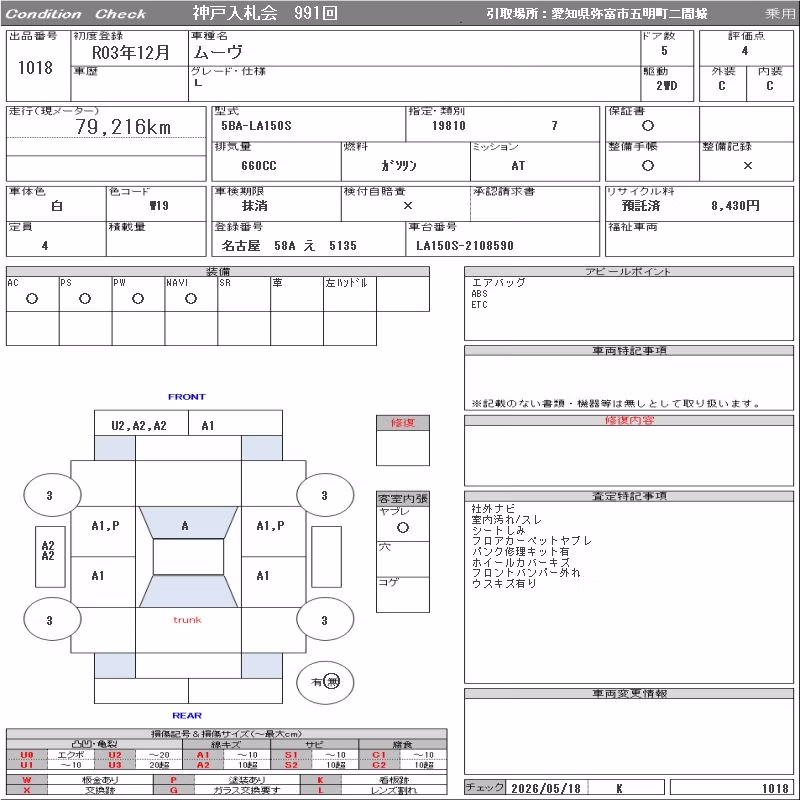This screenshot has width=800, height=800.
Task: Click the 引取場所 pickup location text
Action: [596, 14]
